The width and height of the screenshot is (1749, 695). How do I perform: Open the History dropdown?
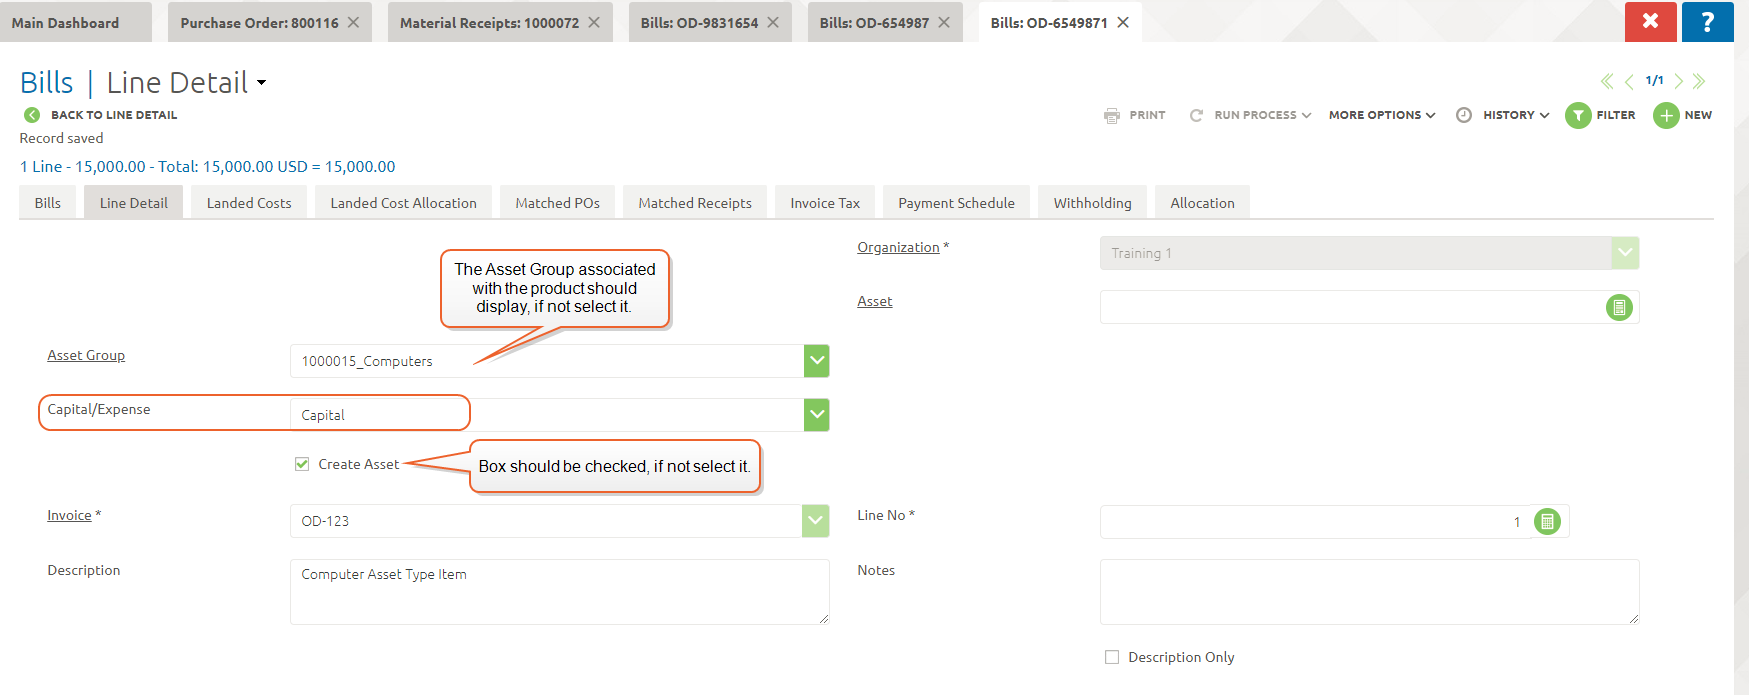click(x=1515, y=116)
